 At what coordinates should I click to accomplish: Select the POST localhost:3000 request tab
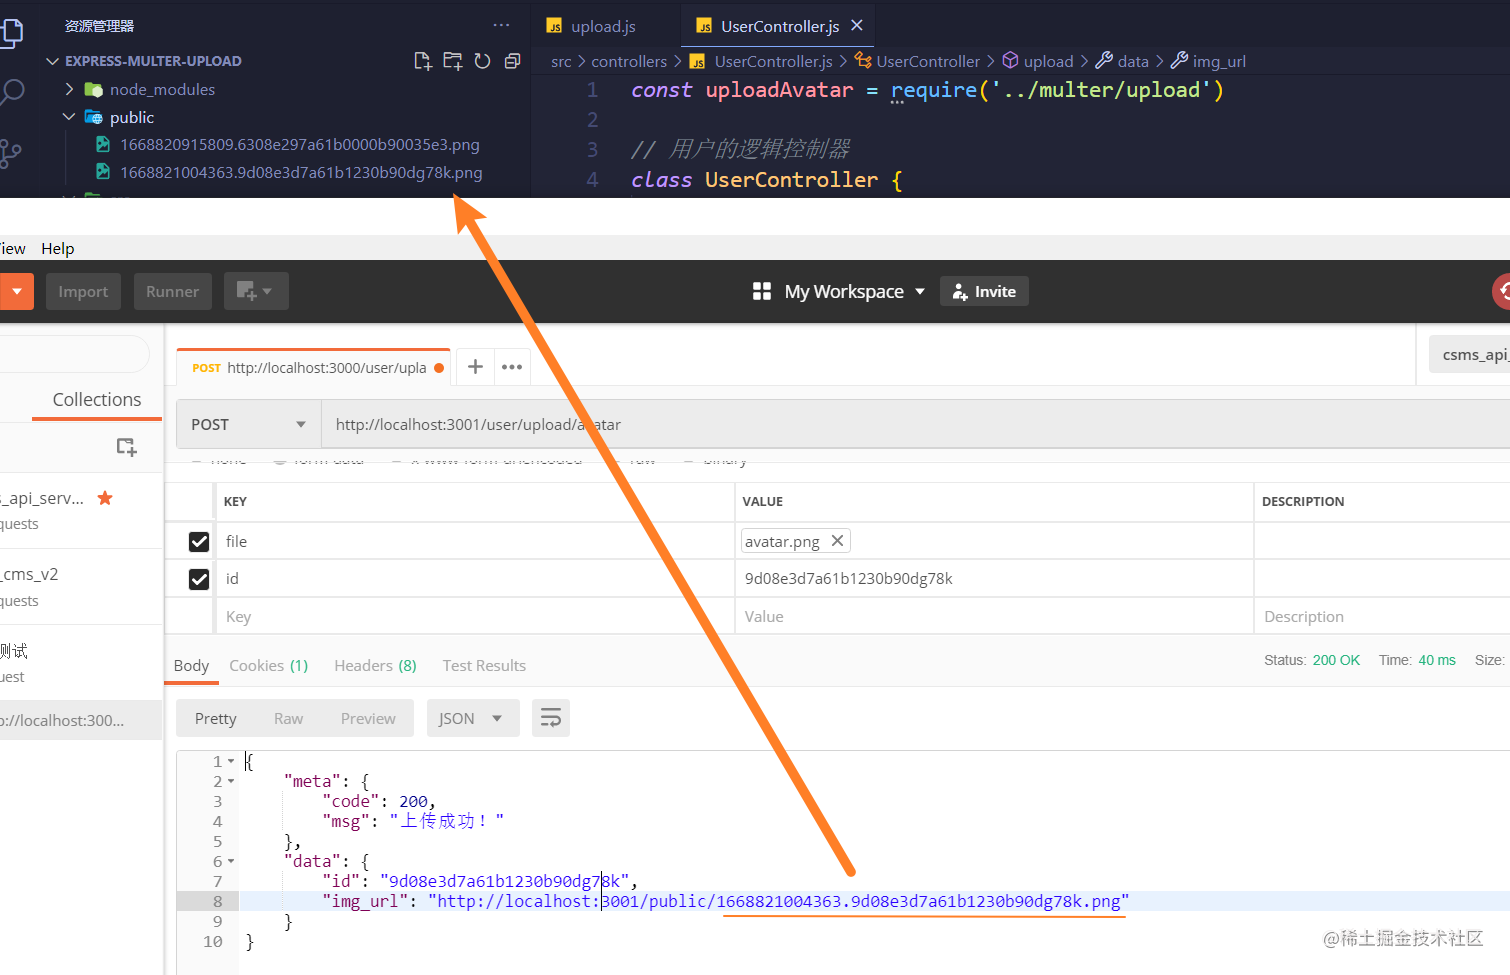tap(313, 368)
